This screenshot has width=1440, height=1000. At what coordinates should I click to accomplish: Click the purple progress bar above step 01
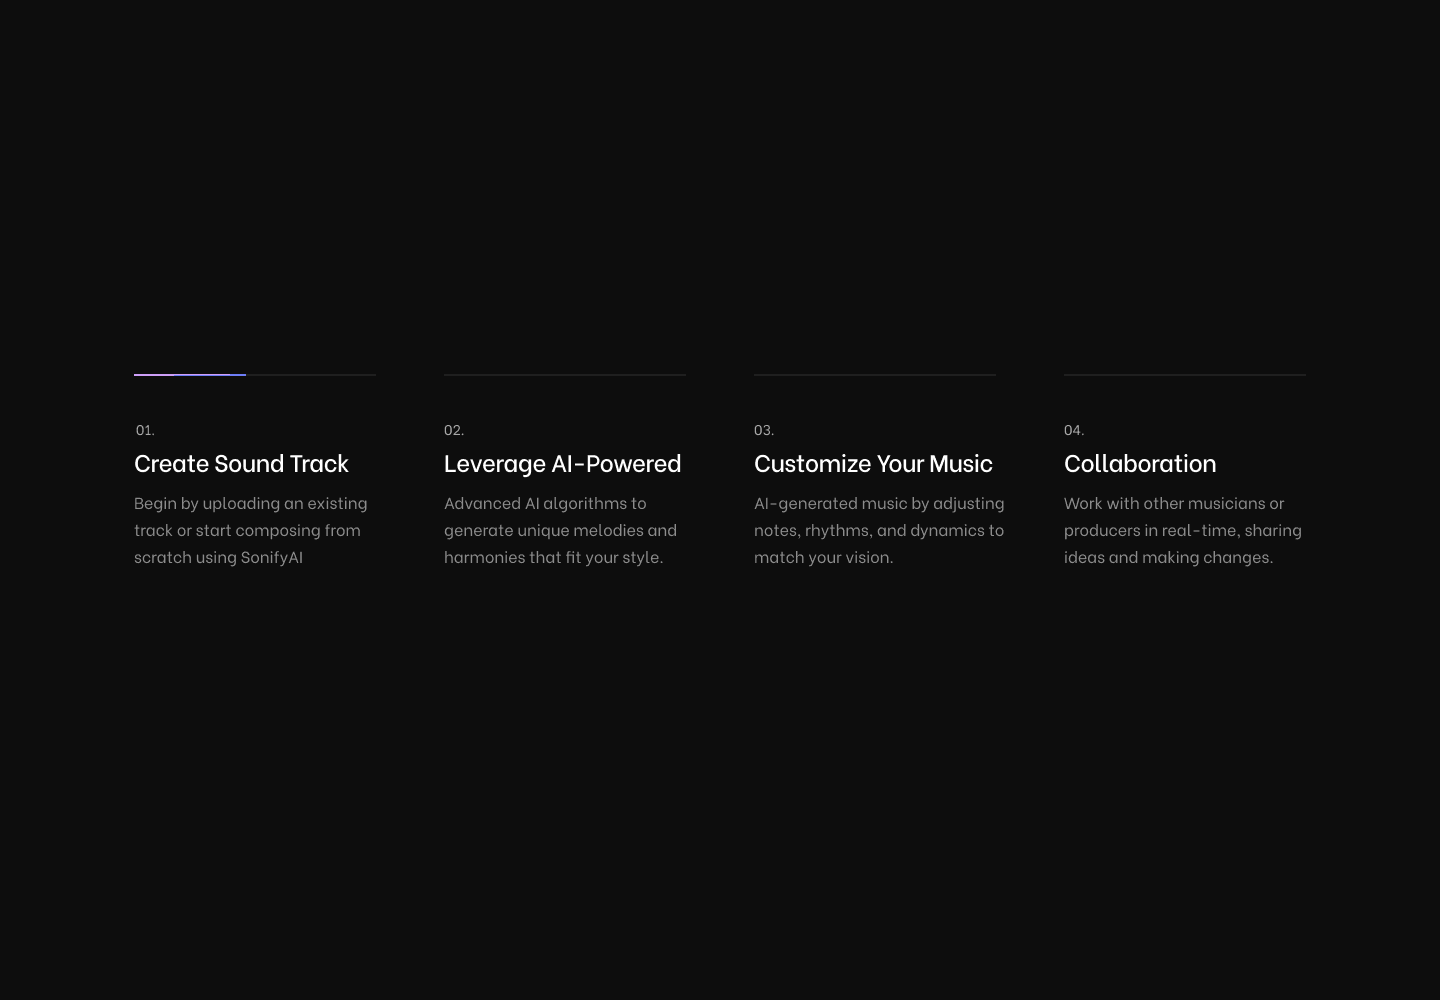[190, 375]
